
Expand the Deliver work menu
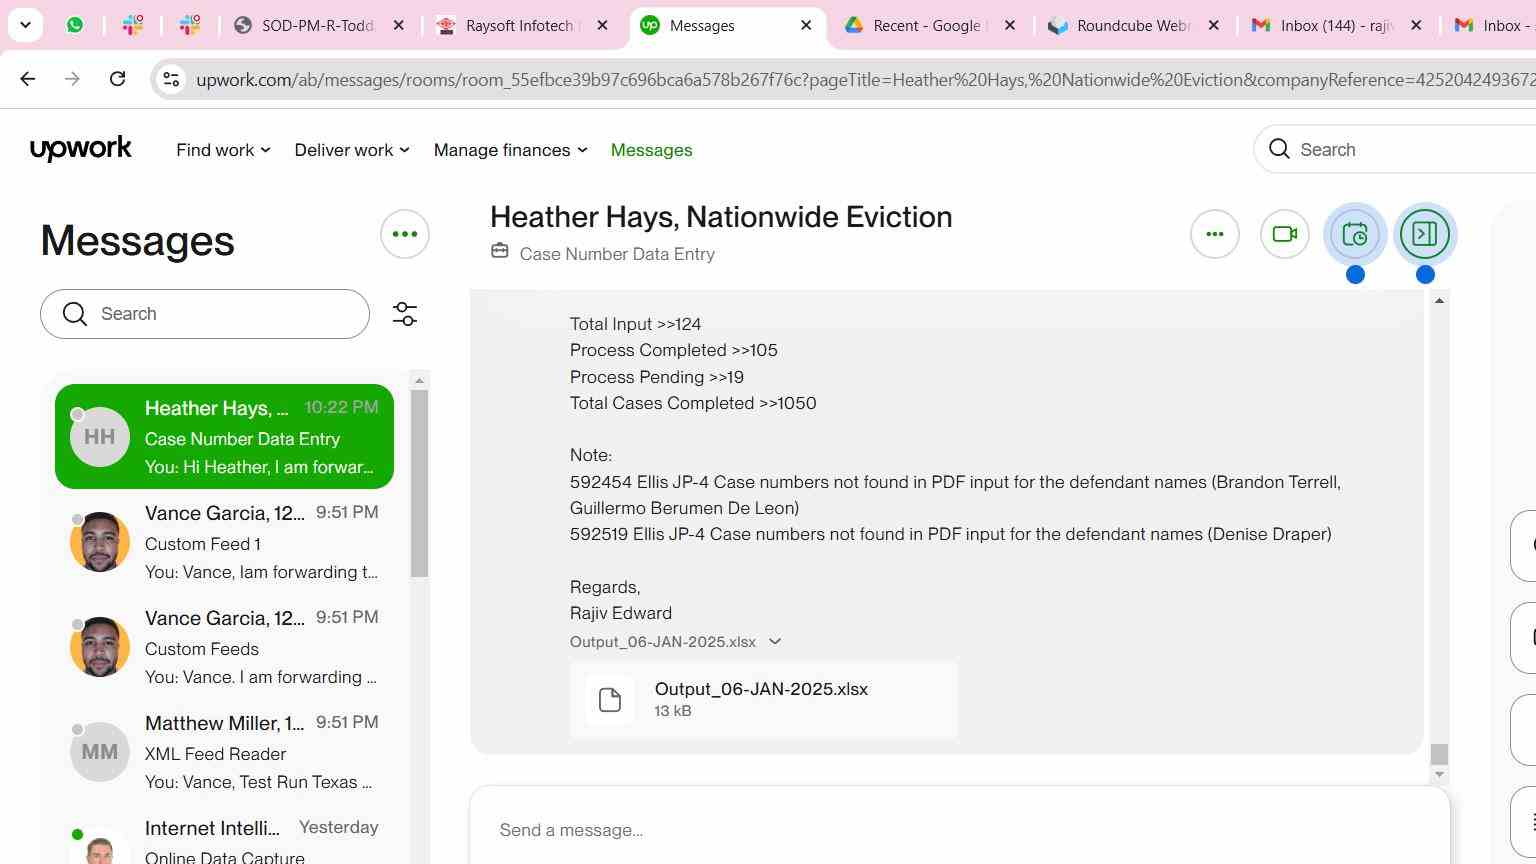[x=351, y=150]
